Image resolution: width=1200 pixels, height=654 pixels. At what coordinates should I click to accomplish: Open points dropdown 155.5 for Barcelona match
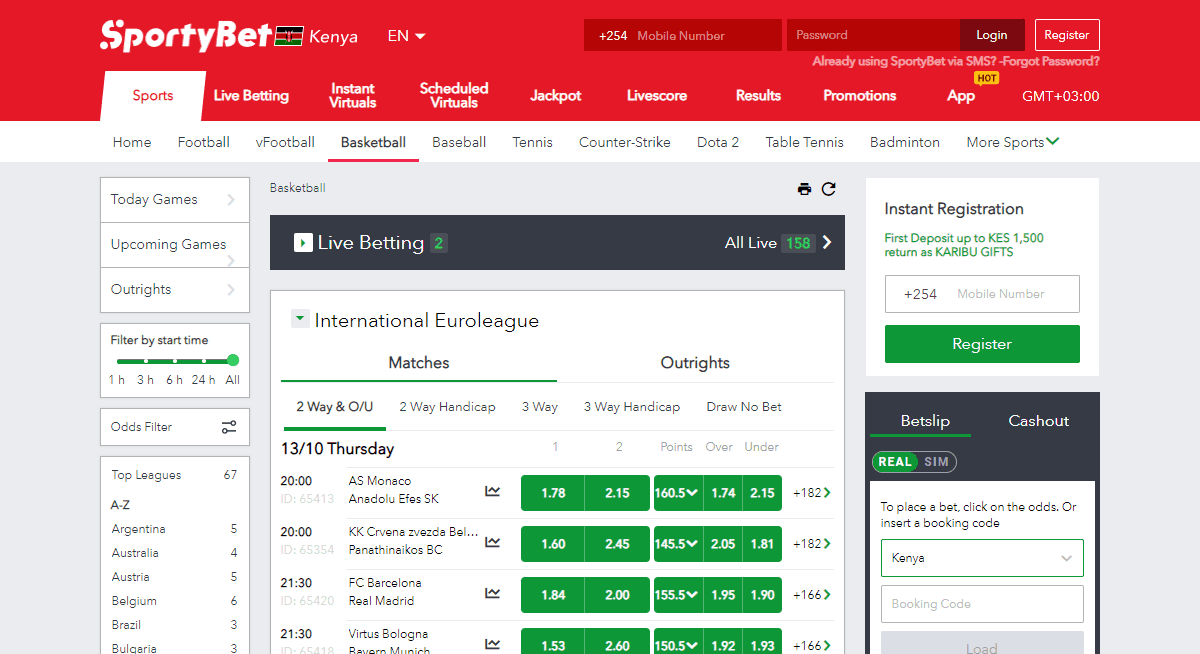(677, 595)
